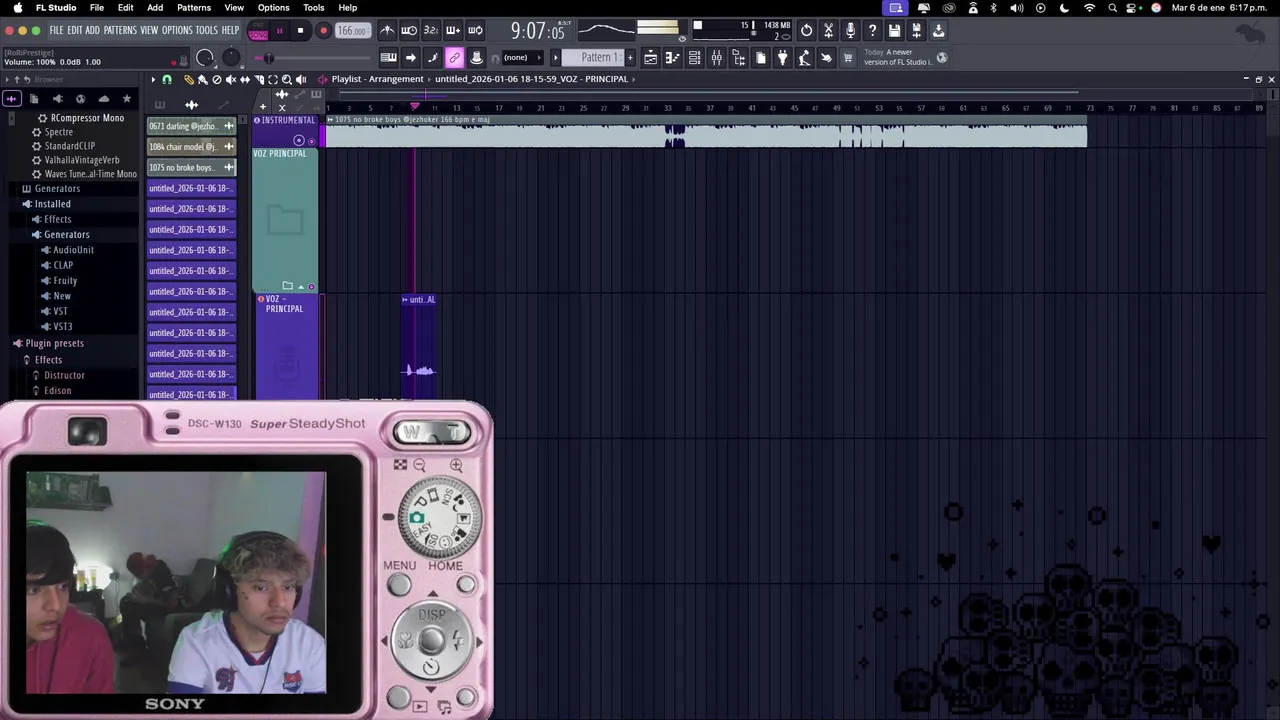Screen dimensions: 1280x720
Task: Toggle the overdub blend recording icon
Action: tap(453, 31)
